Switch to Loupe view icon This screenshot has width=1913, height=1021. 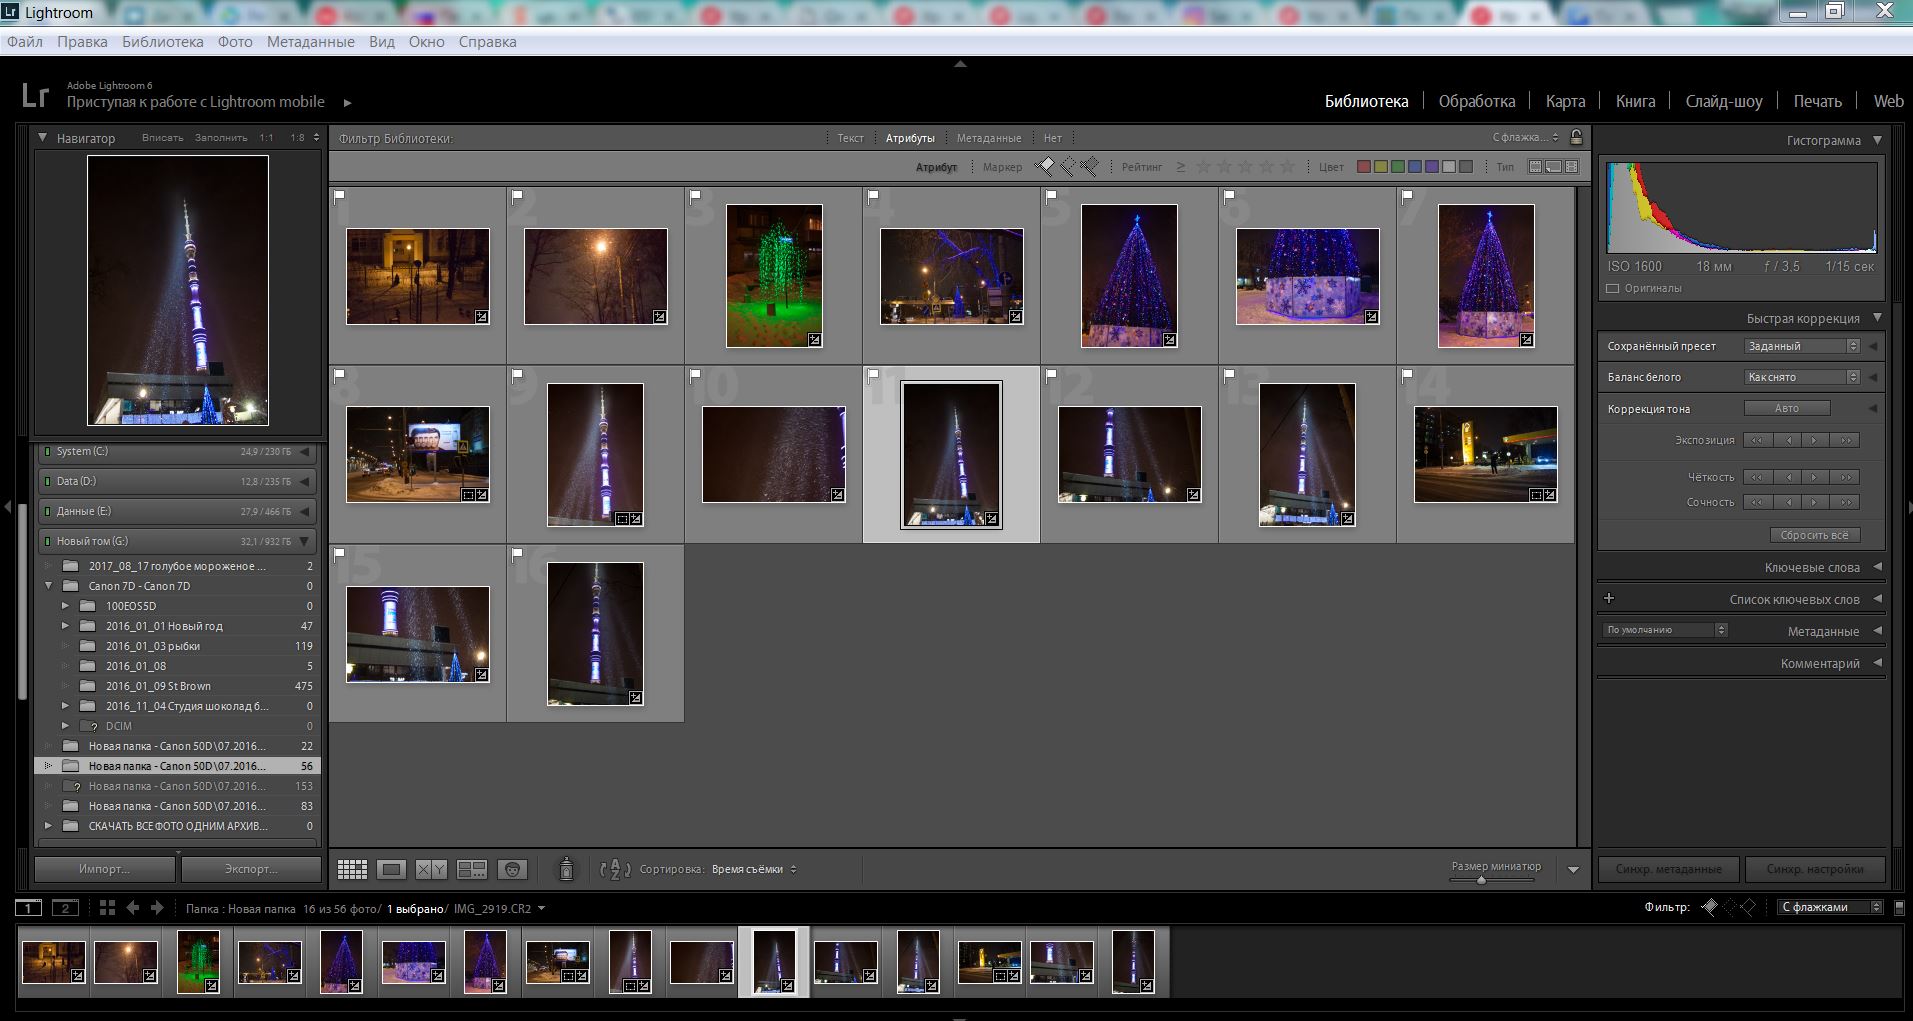391,870
